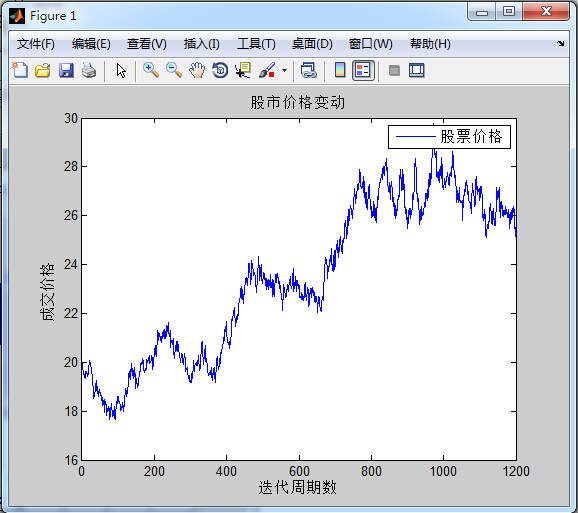This screenshot has width=578, height=513.
Task: Select the 股票价格 legend box
Action: 449,137
